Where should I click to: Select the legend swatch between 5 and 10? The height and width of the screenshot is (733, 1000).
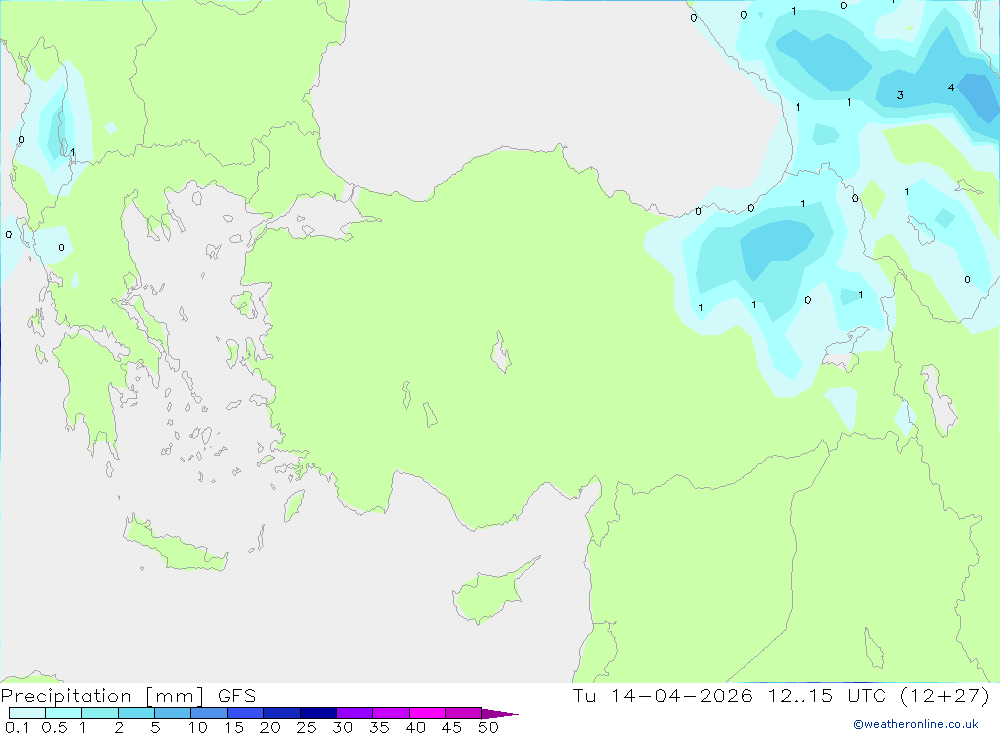[173, 713]
